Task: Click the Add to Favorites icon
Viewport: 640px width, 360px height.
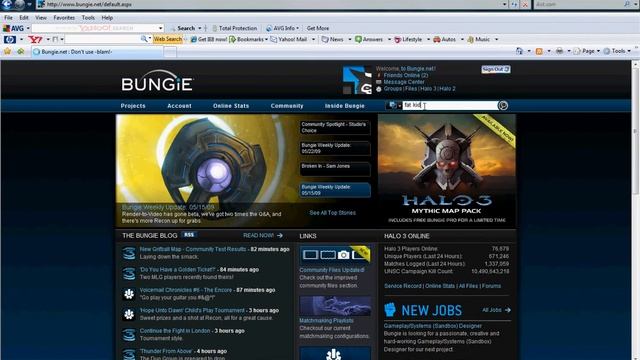Action: (x=20, y=51)
